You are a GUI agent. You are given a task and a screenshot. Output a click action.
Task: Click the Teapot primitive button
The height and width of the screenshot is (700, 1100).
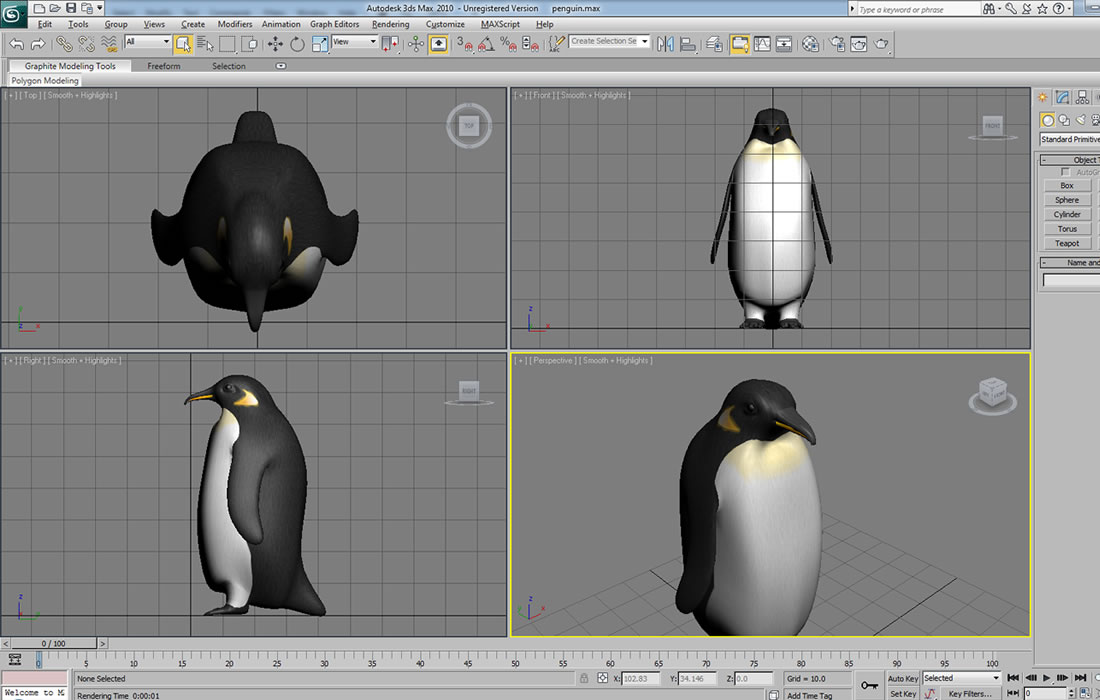click(x=1067, y=243)
